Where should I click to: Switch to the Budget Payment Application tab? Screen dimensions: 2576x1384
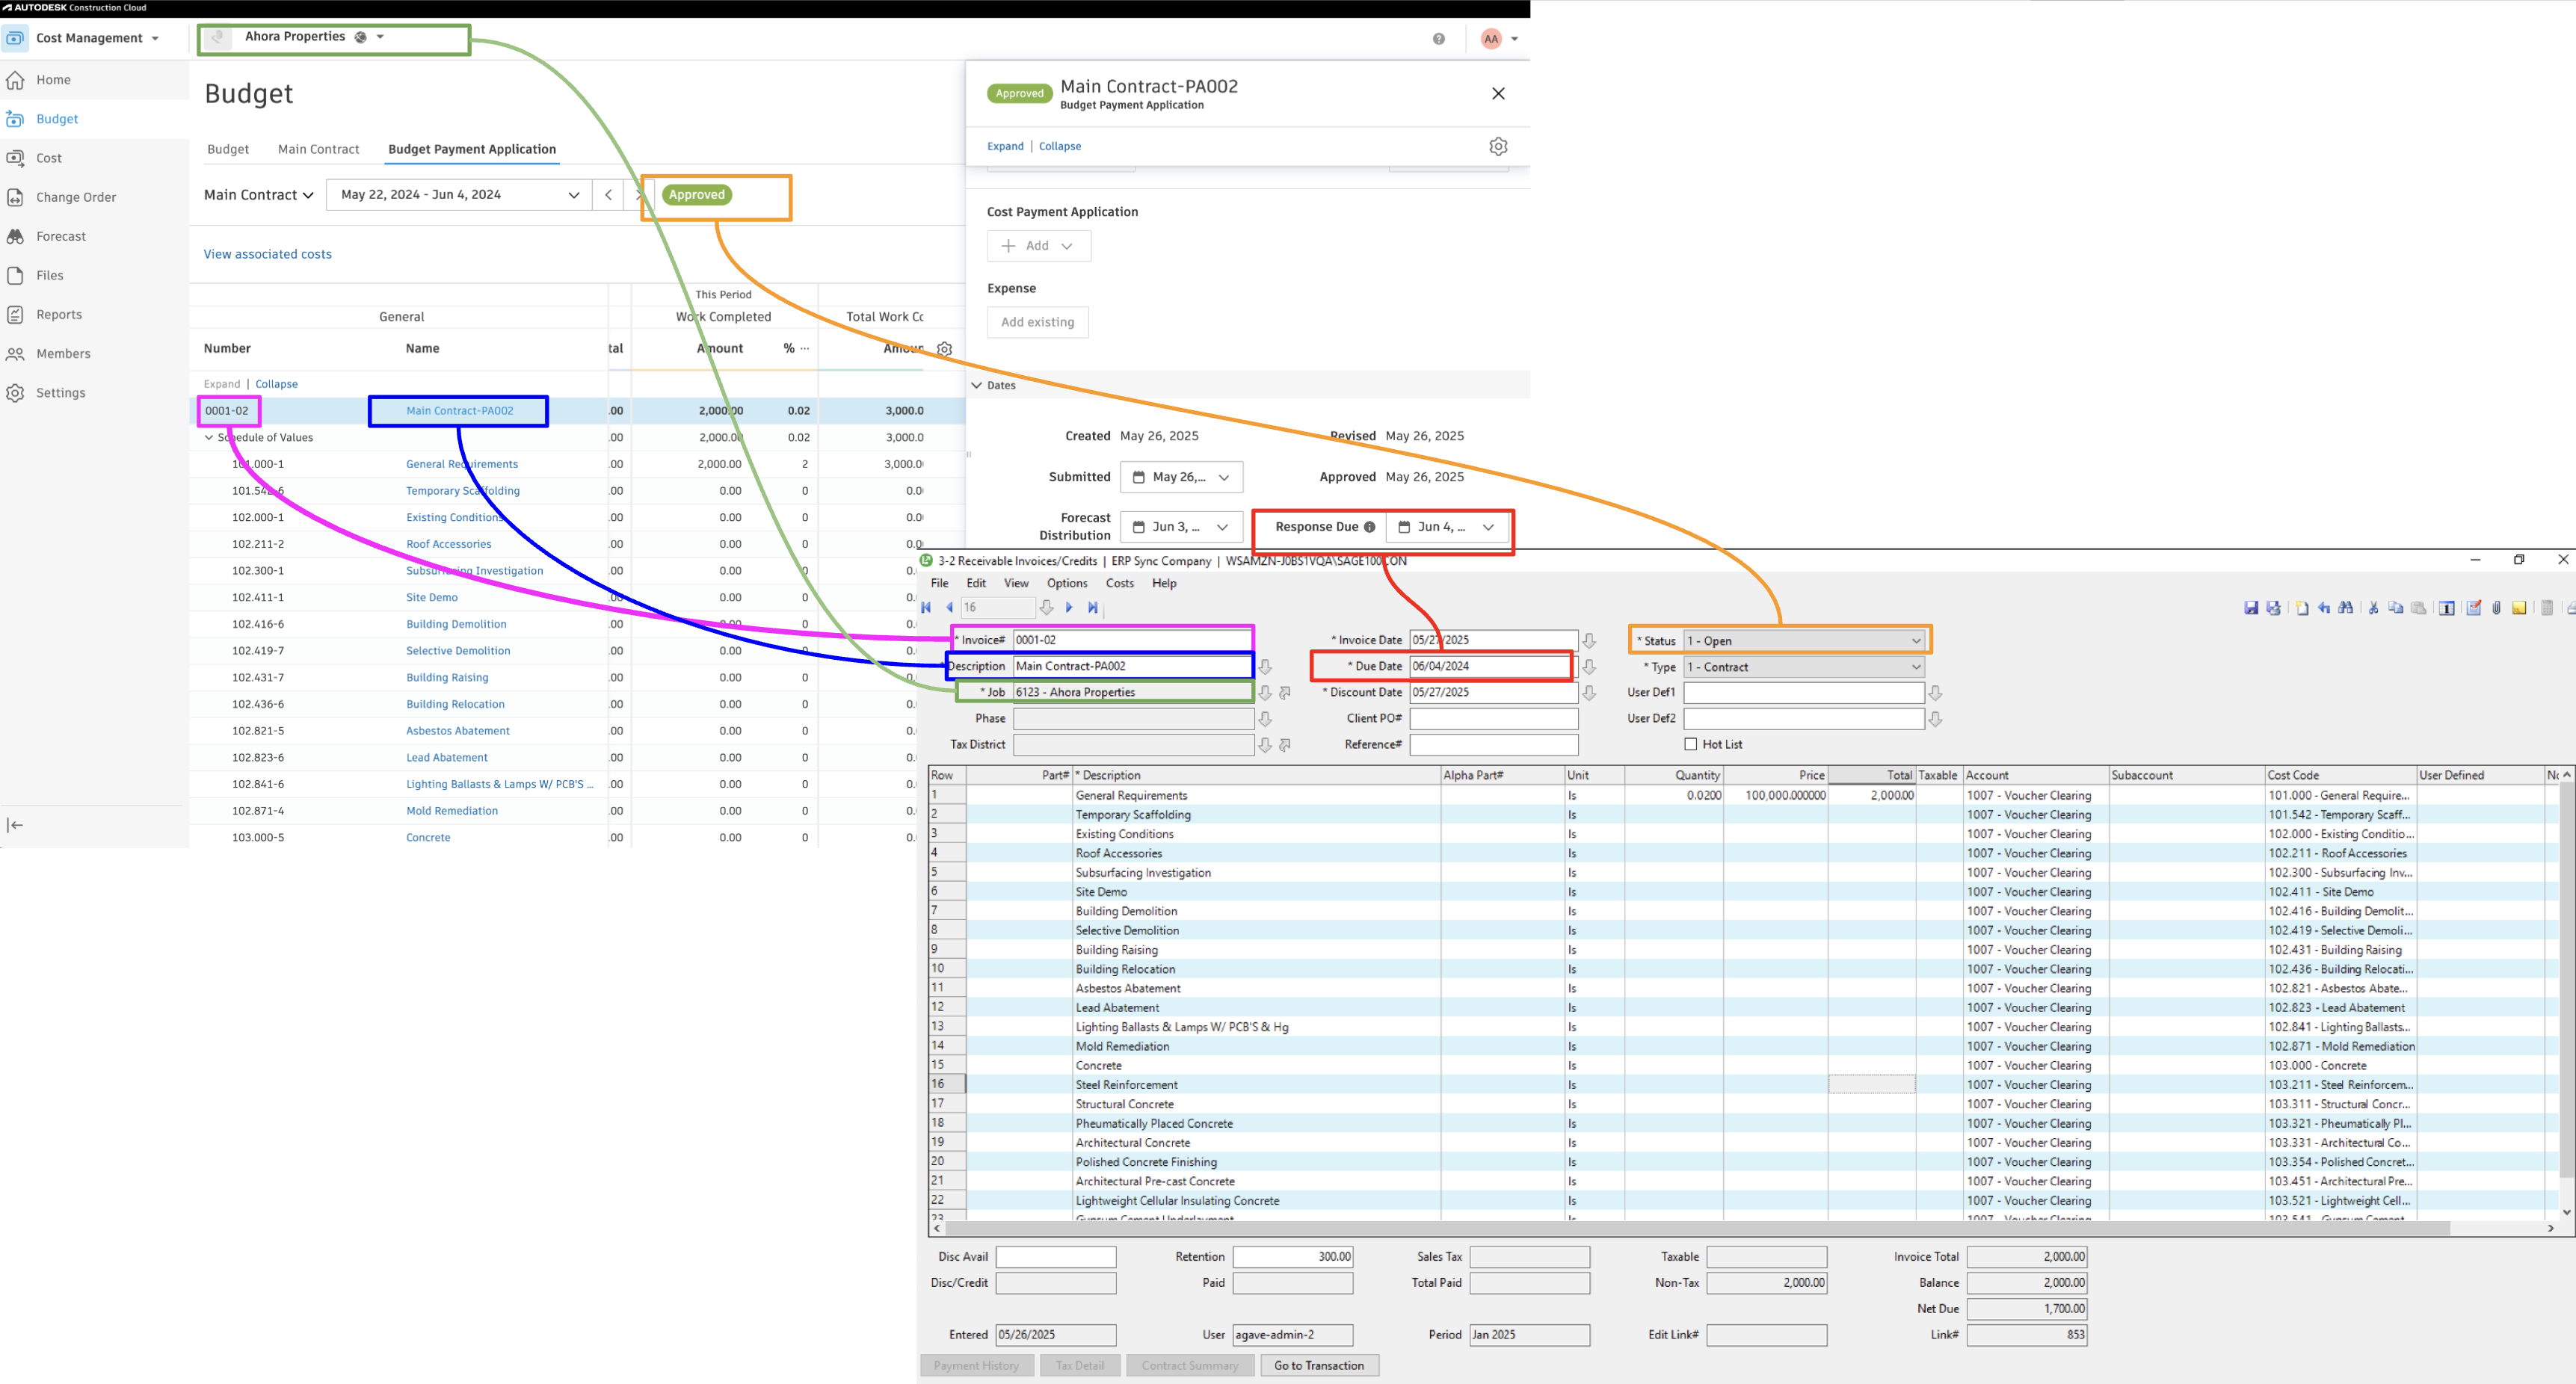(x=472, y=149)
